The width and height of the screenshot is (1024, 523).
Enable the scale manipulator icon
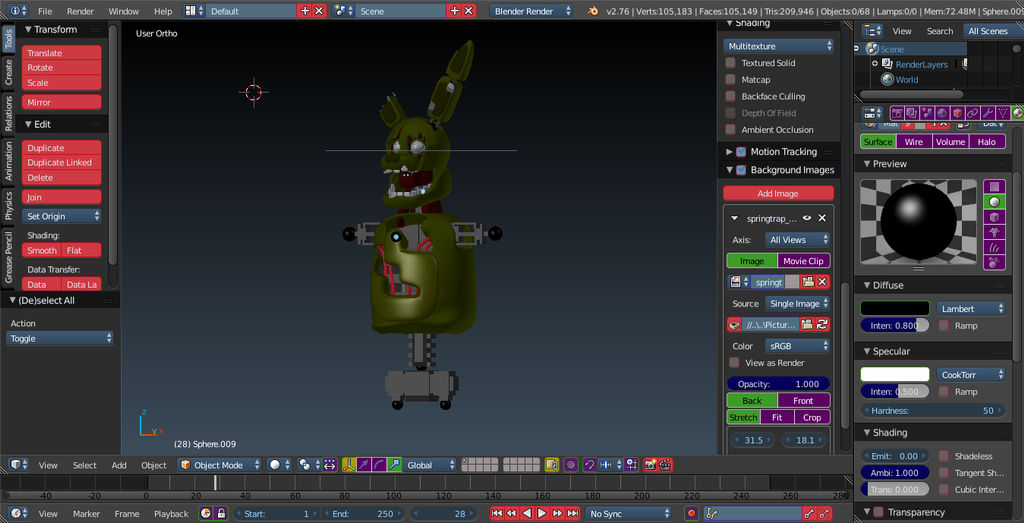tap(394, 465)
